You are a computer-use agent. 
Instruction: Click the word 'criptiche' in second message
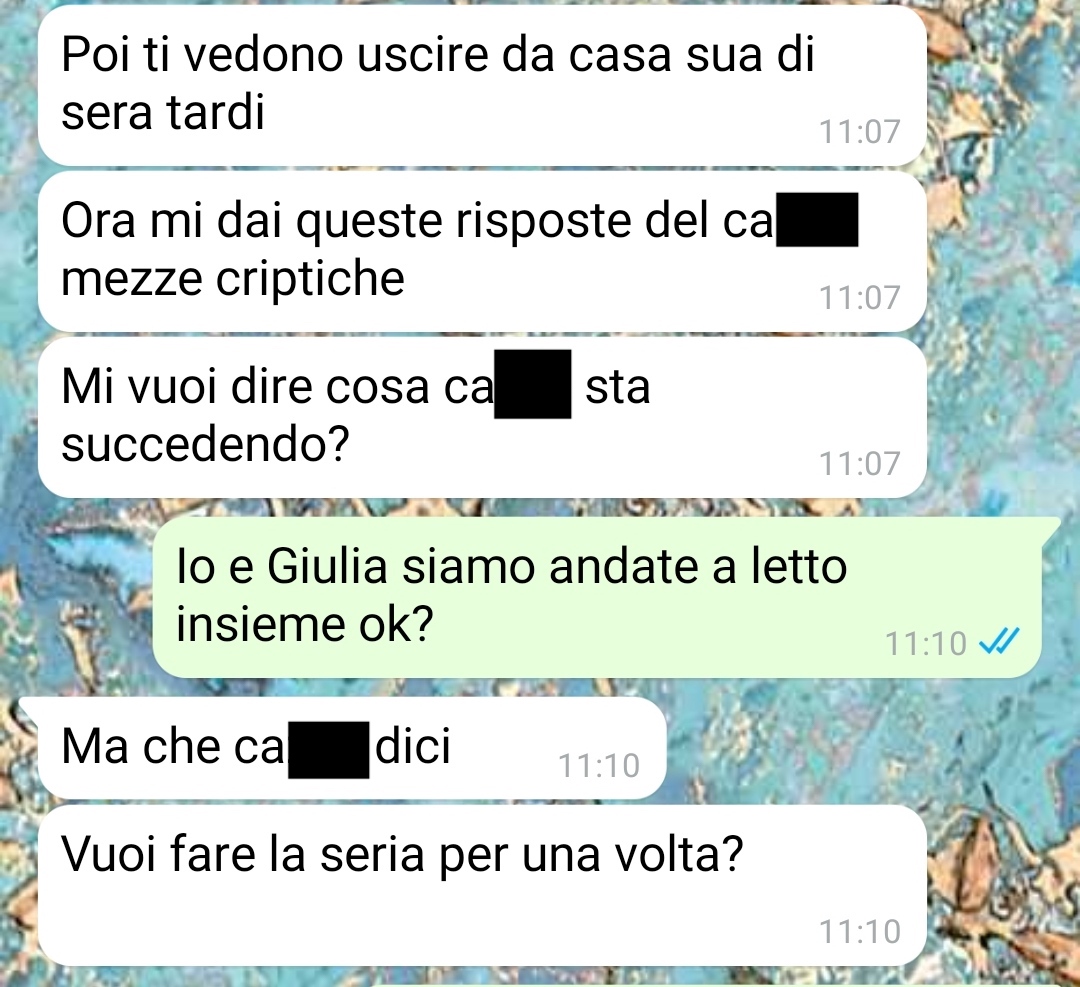(311, 280)
